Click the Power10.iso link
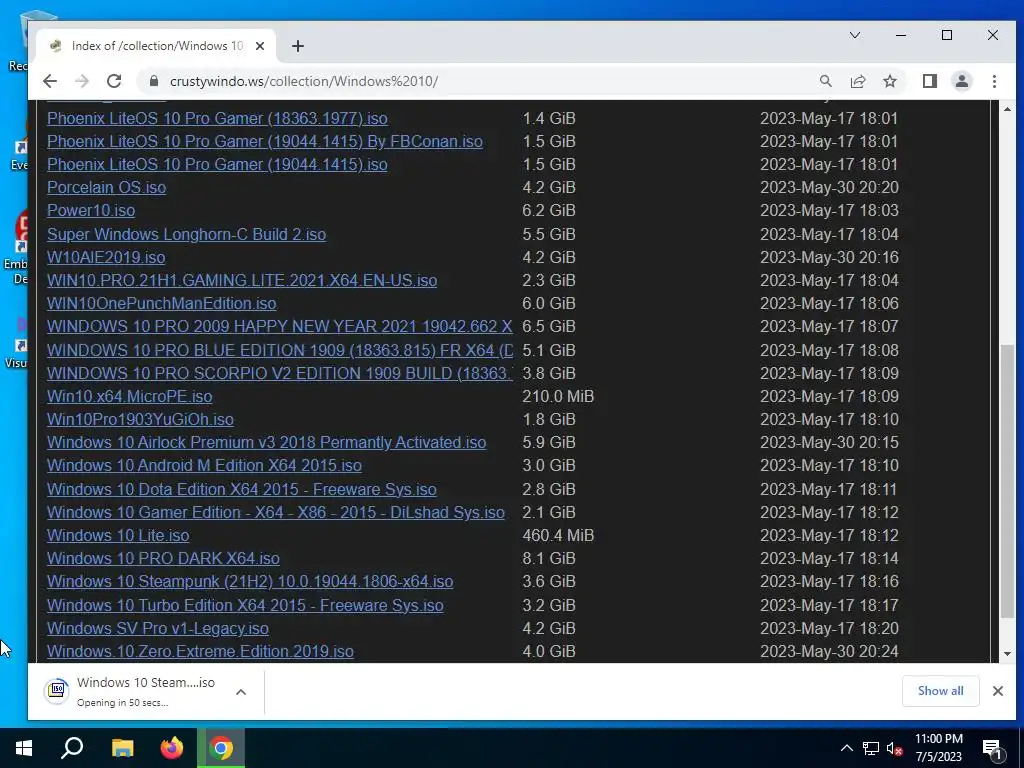1024x768 pixels. [x=91, y=210]
